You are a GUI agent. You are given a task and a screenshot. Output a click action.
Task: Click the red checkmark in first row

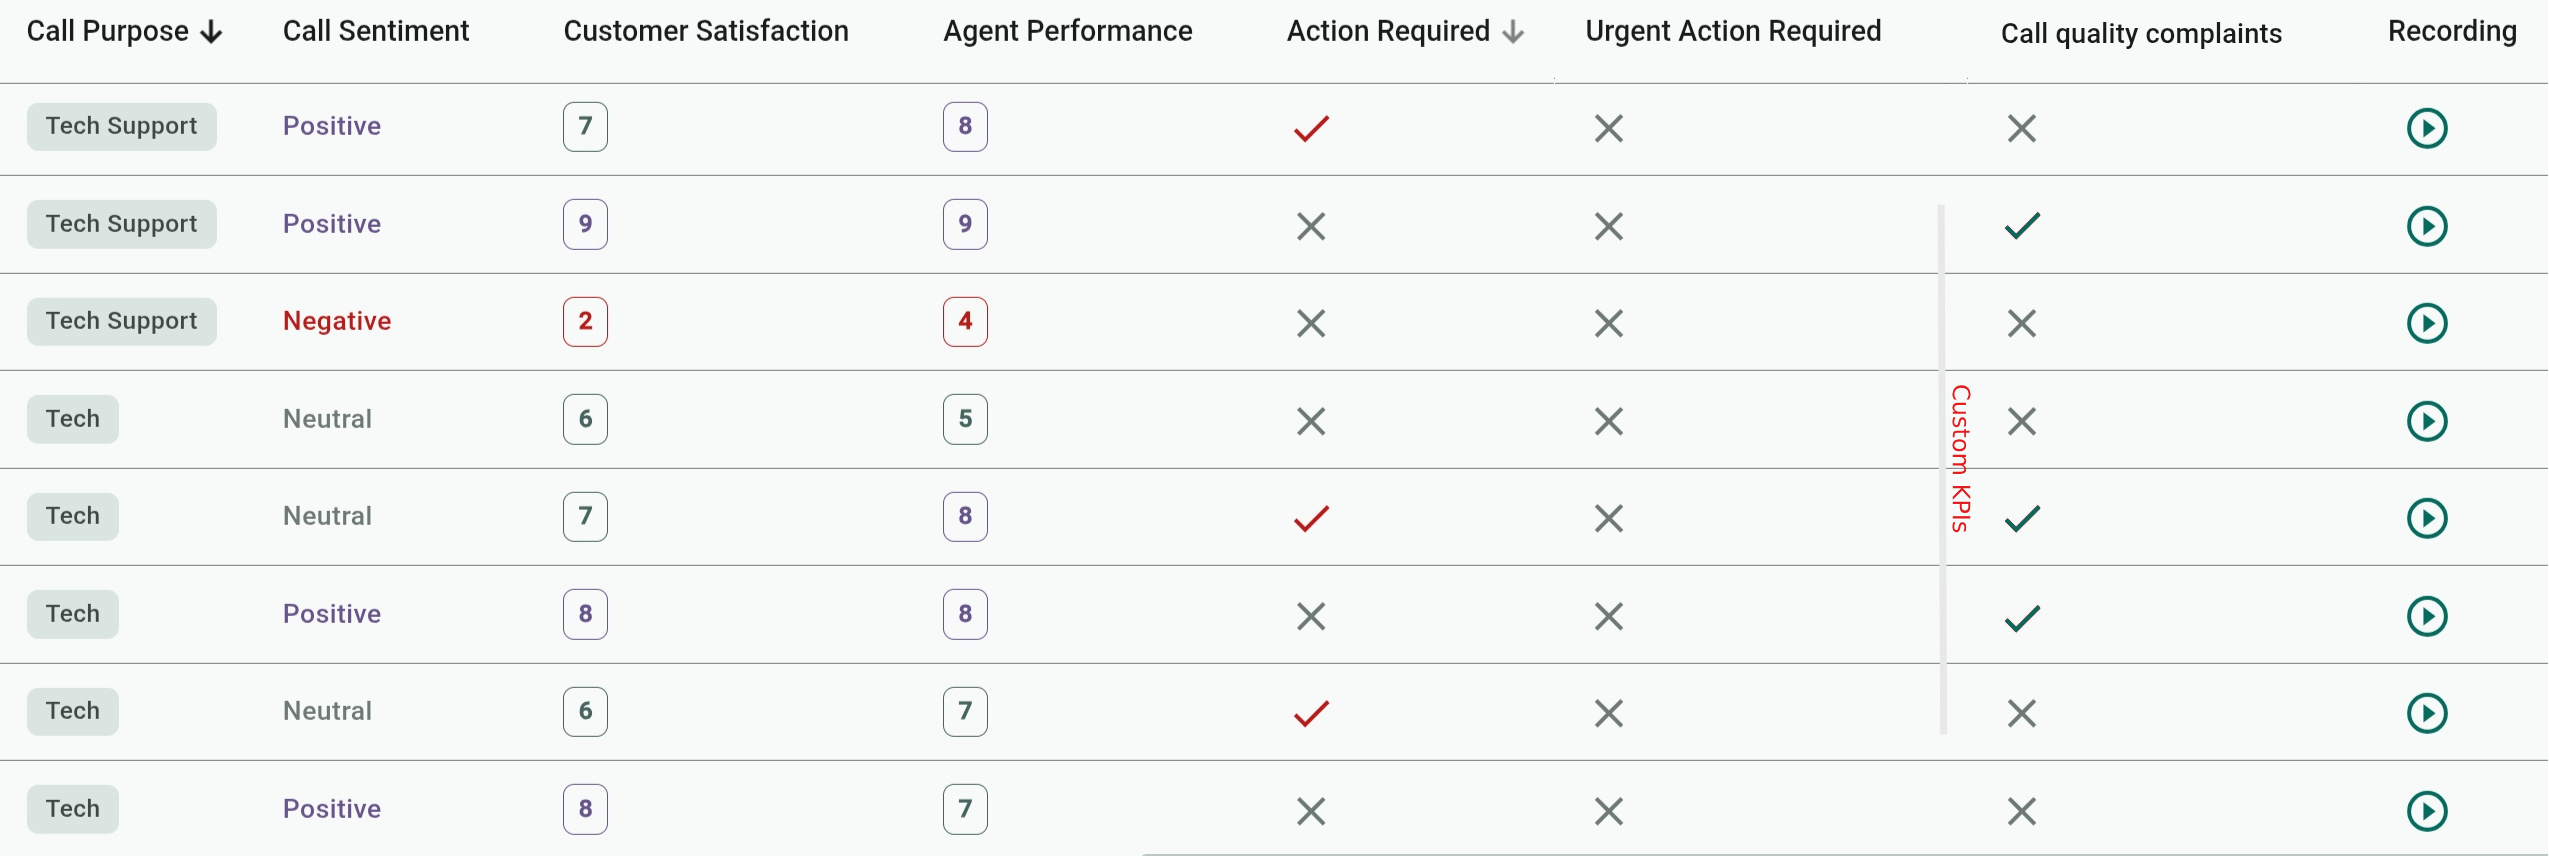1311,128
